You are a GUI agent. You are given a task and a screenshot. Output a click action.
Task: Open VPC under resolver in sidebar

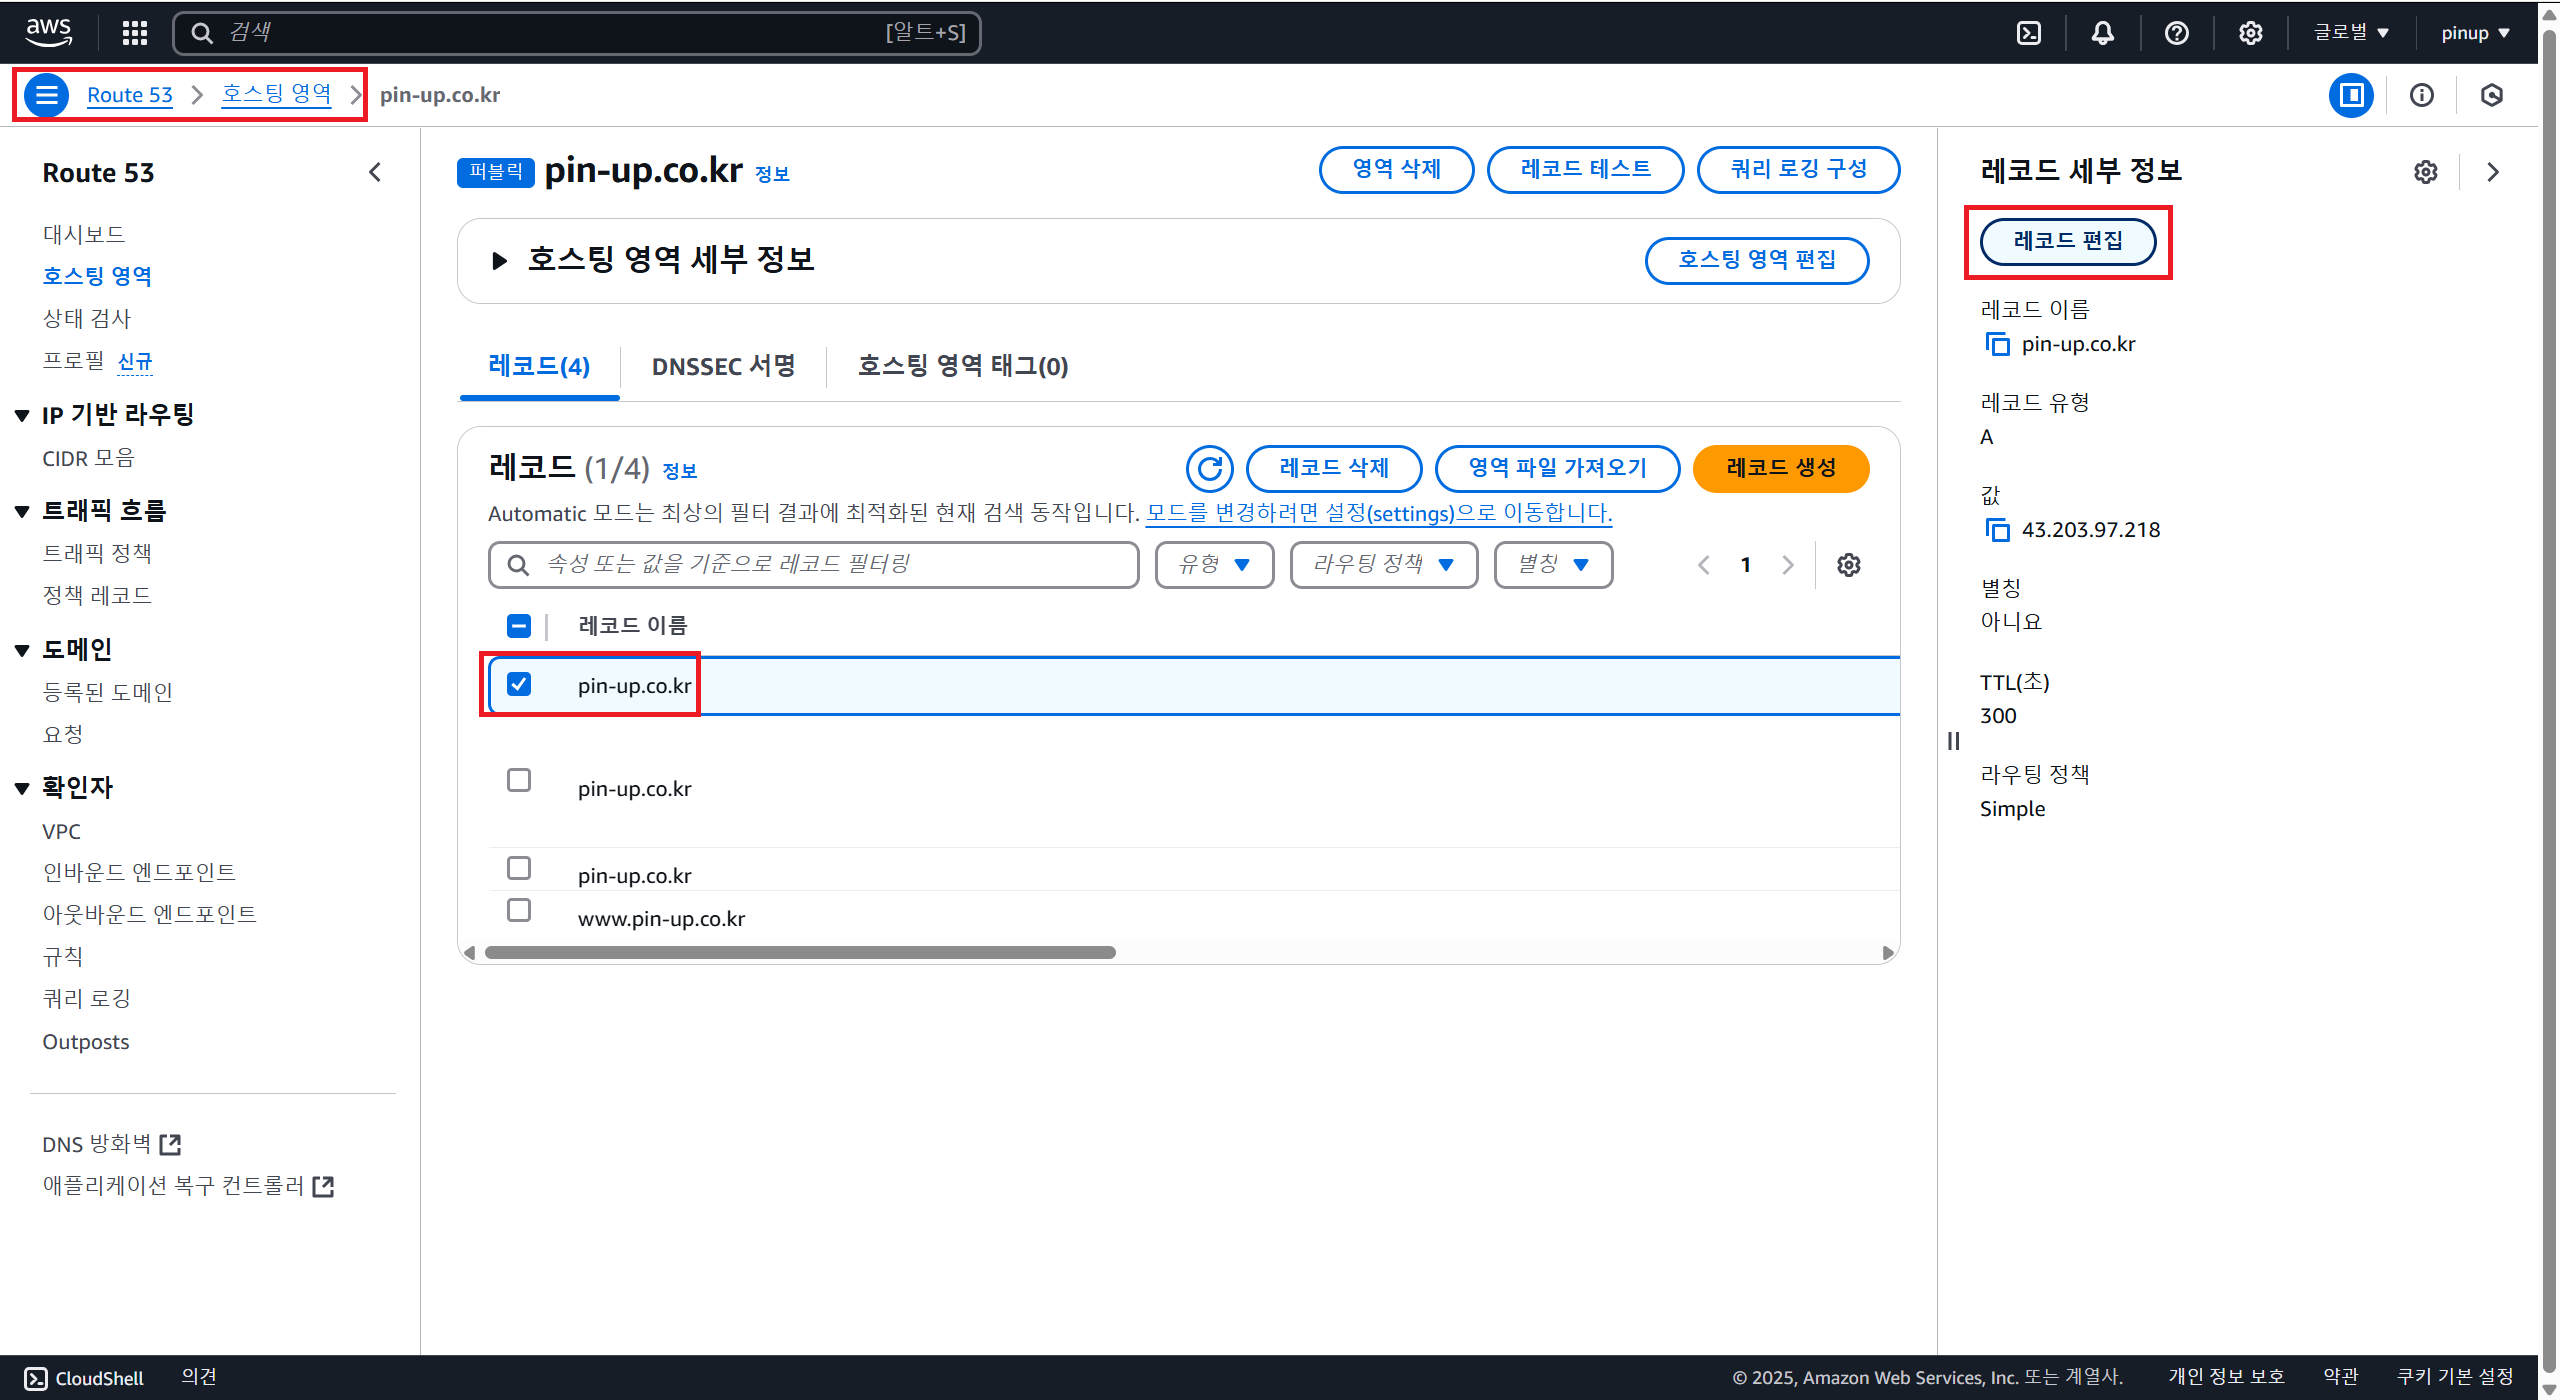coord(61,831)
